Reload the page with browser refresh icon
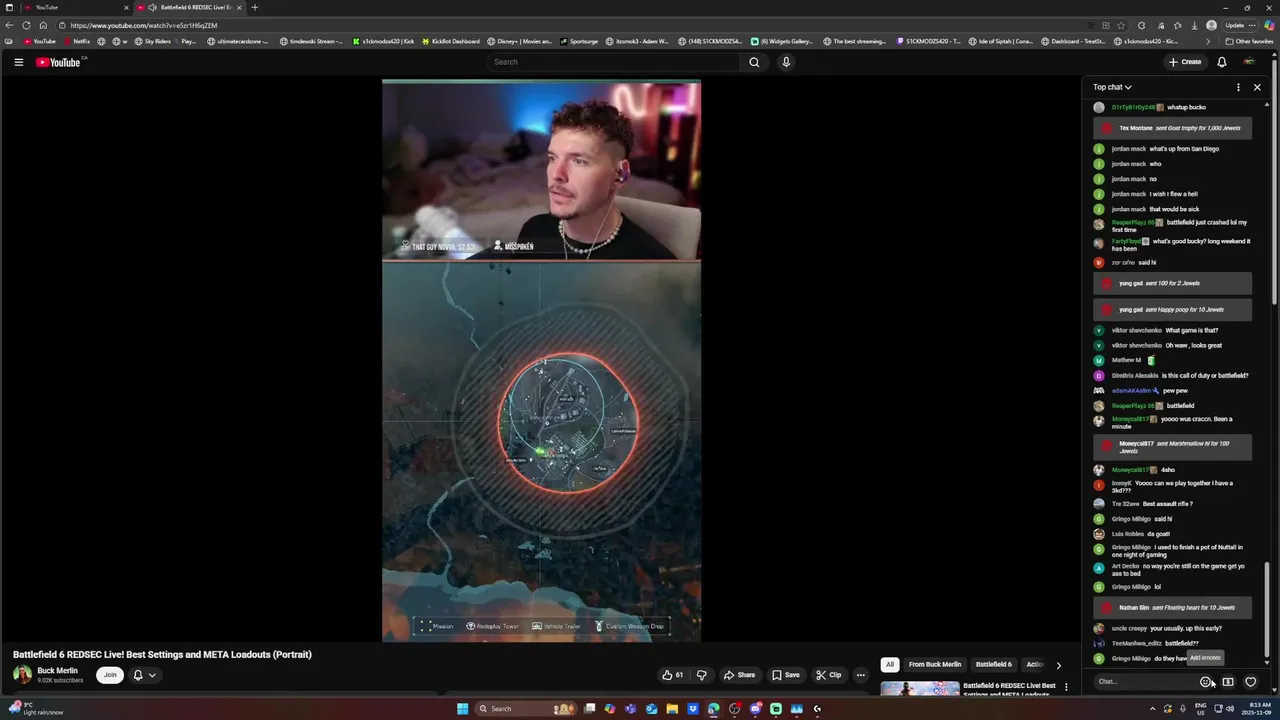This screenshot has width=1280, height=720. 26,25
